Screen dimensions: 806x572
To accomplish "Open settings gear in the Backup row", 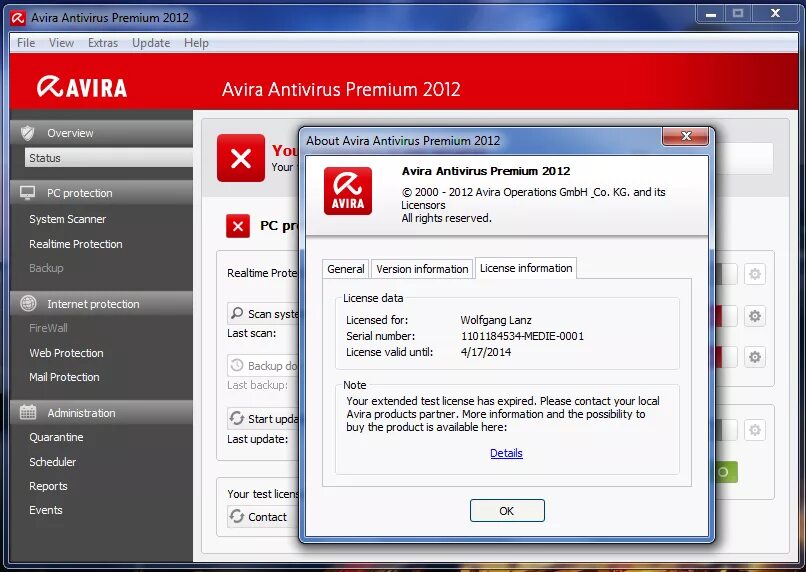I will 755,357.
